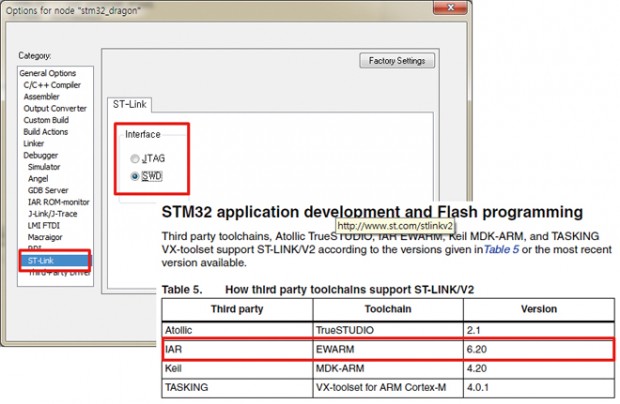Select C/C++ Compiler category
The height and width of the screenshot is (404, 620).
click(52, 85)
